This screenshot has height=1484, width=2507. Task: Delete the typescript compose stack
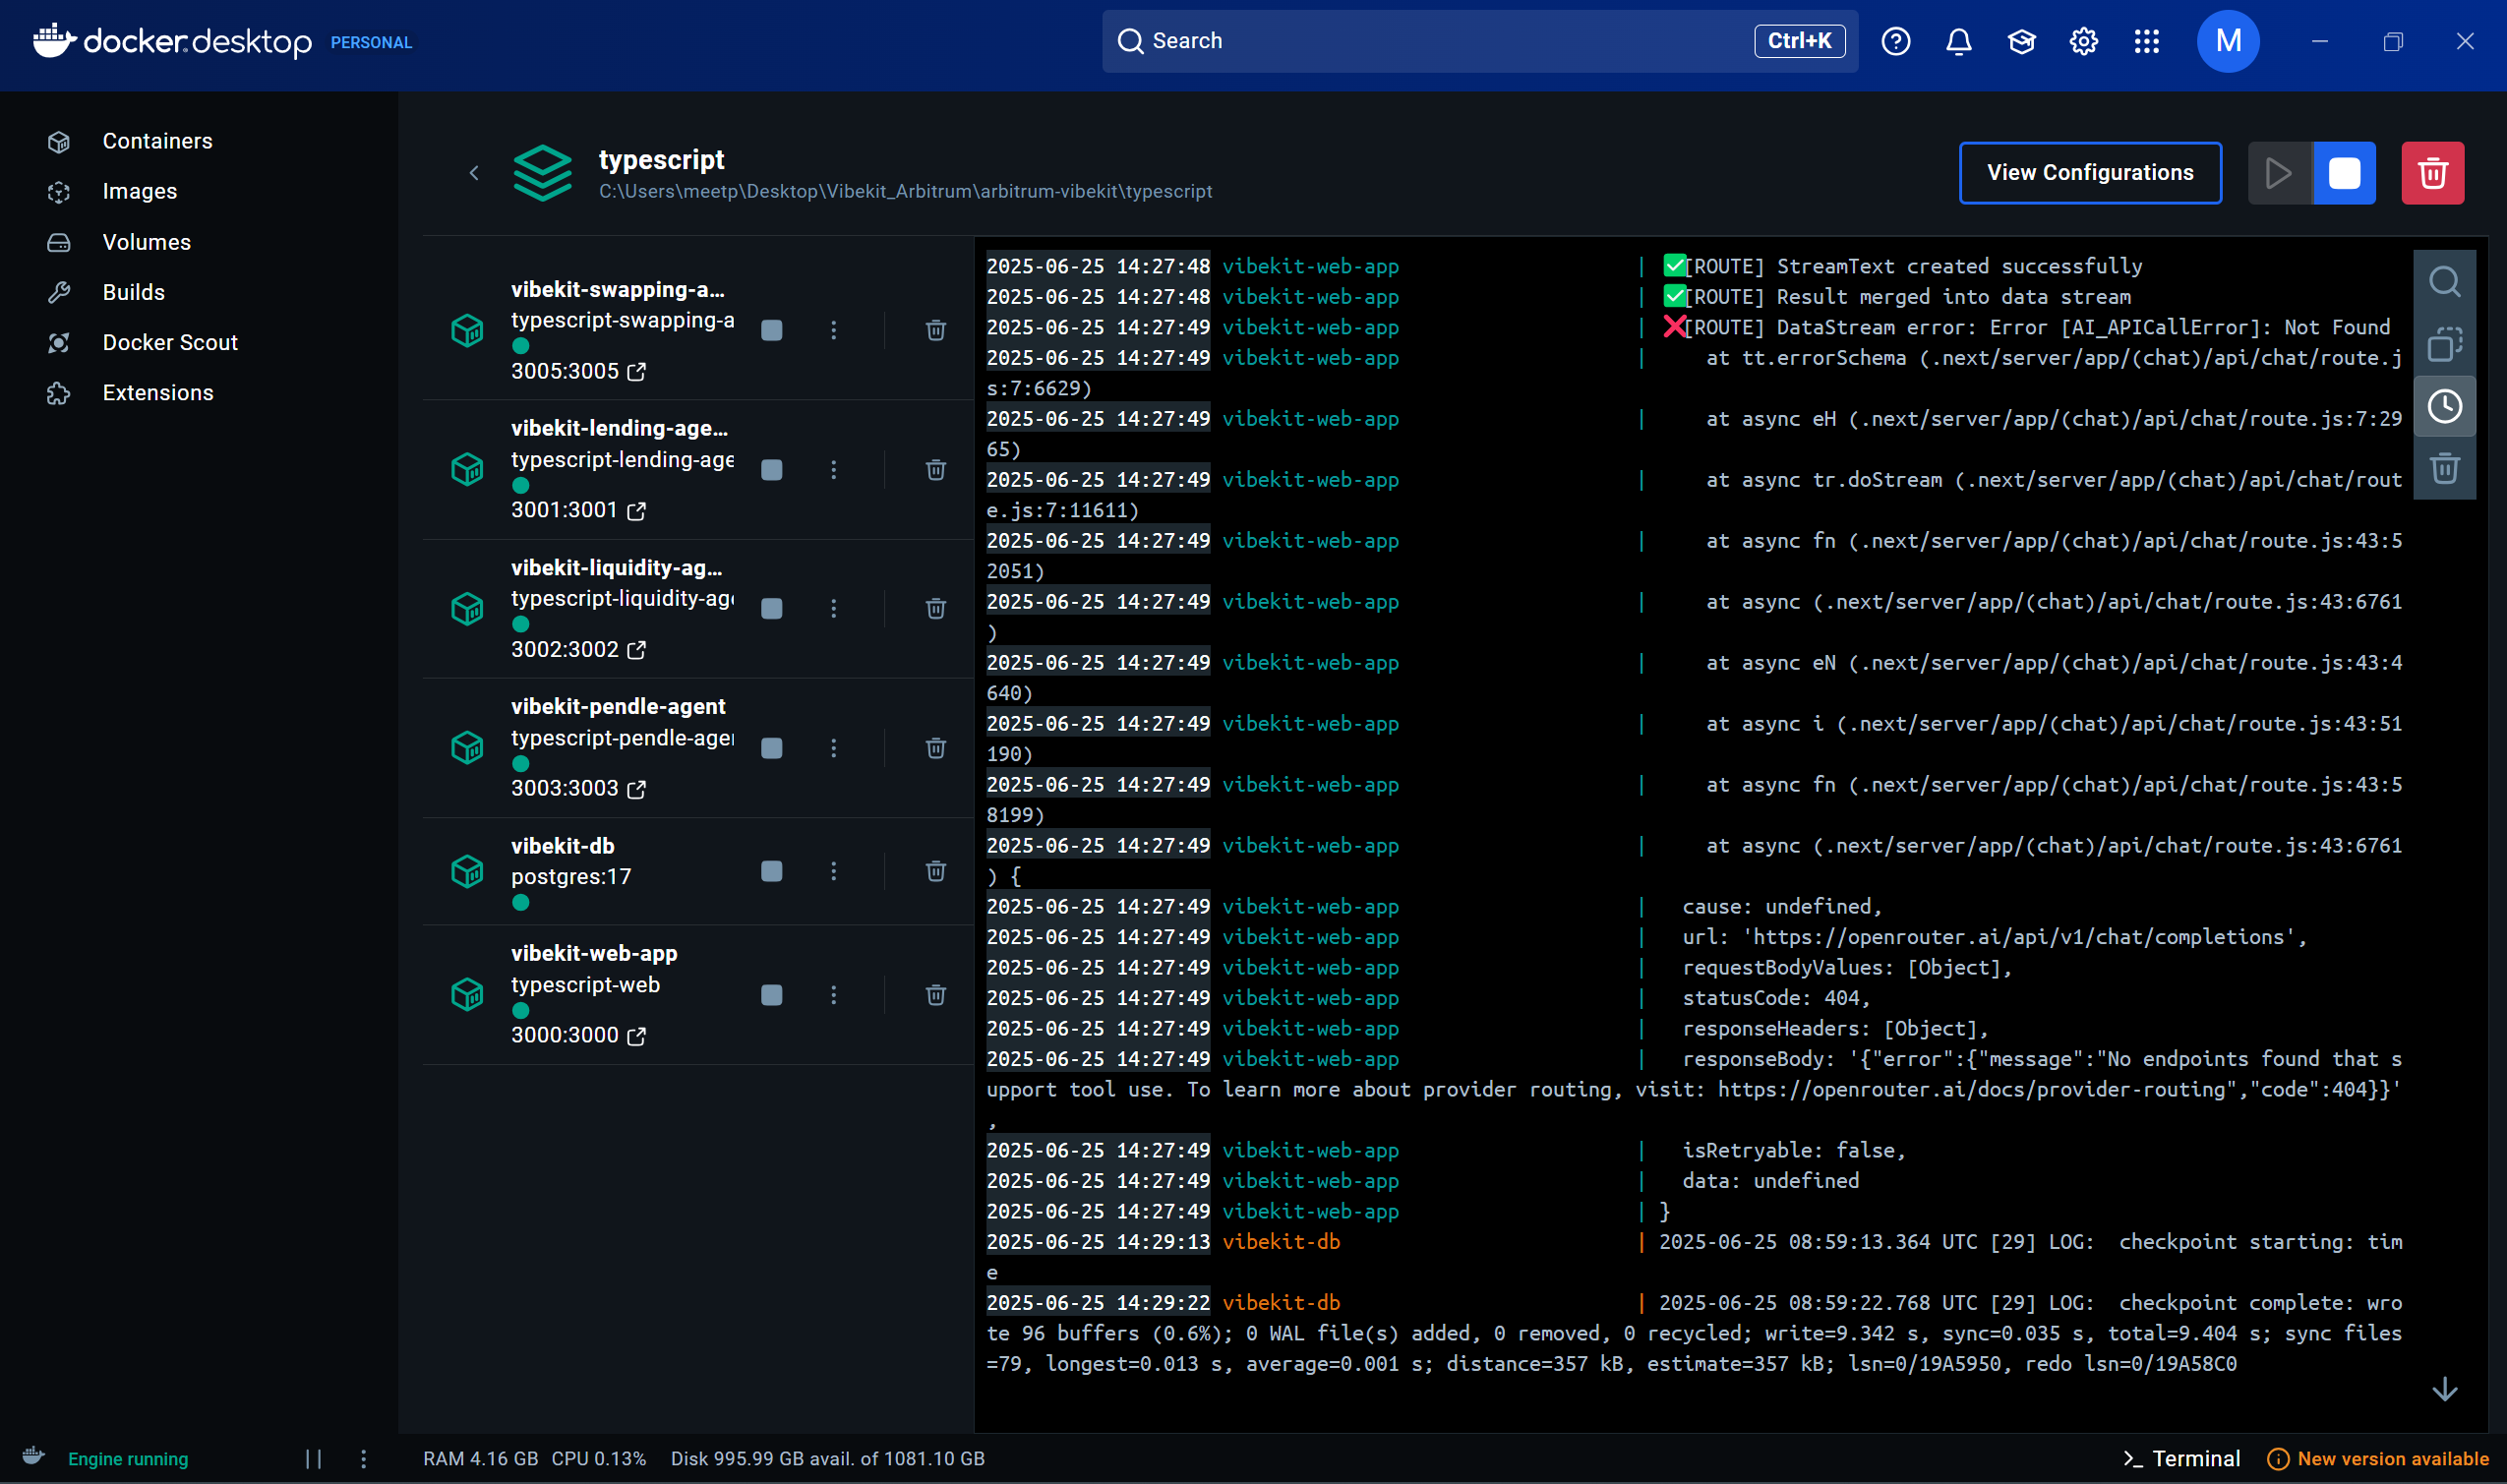[2432, 173]
